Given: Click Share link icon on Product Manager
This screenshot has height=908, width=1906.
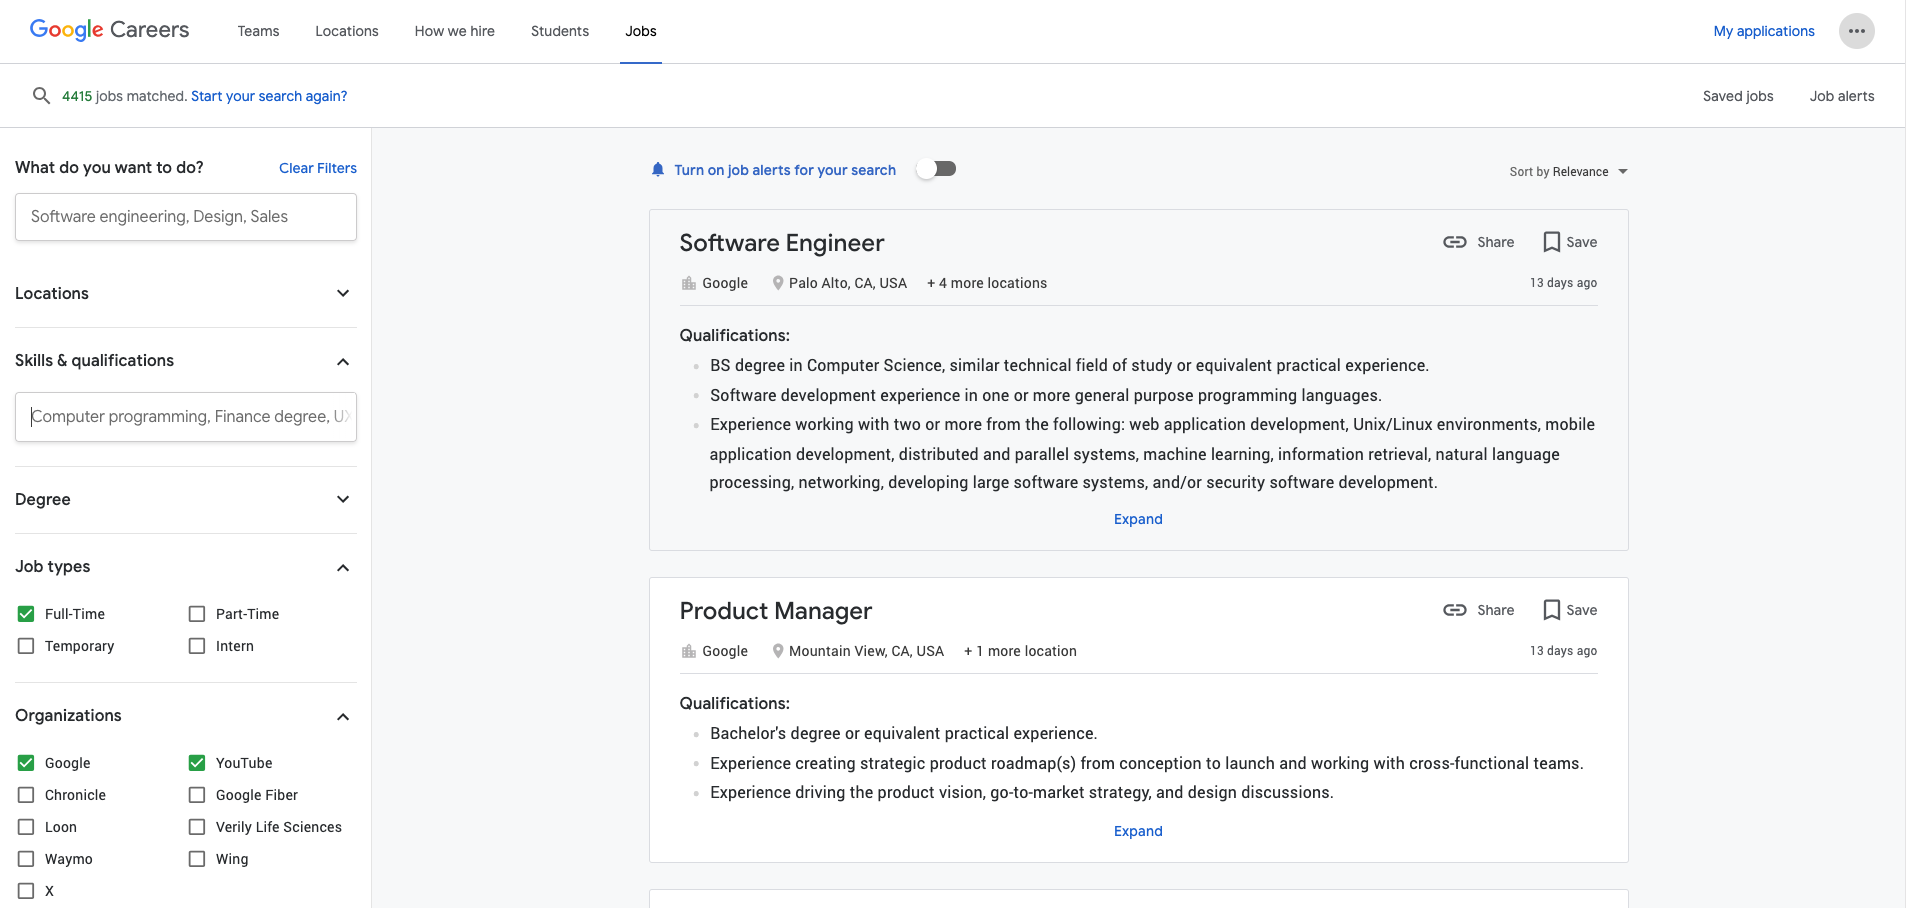Looking at the screenshot, I should pyautogui.click(x=1454, y=610).
